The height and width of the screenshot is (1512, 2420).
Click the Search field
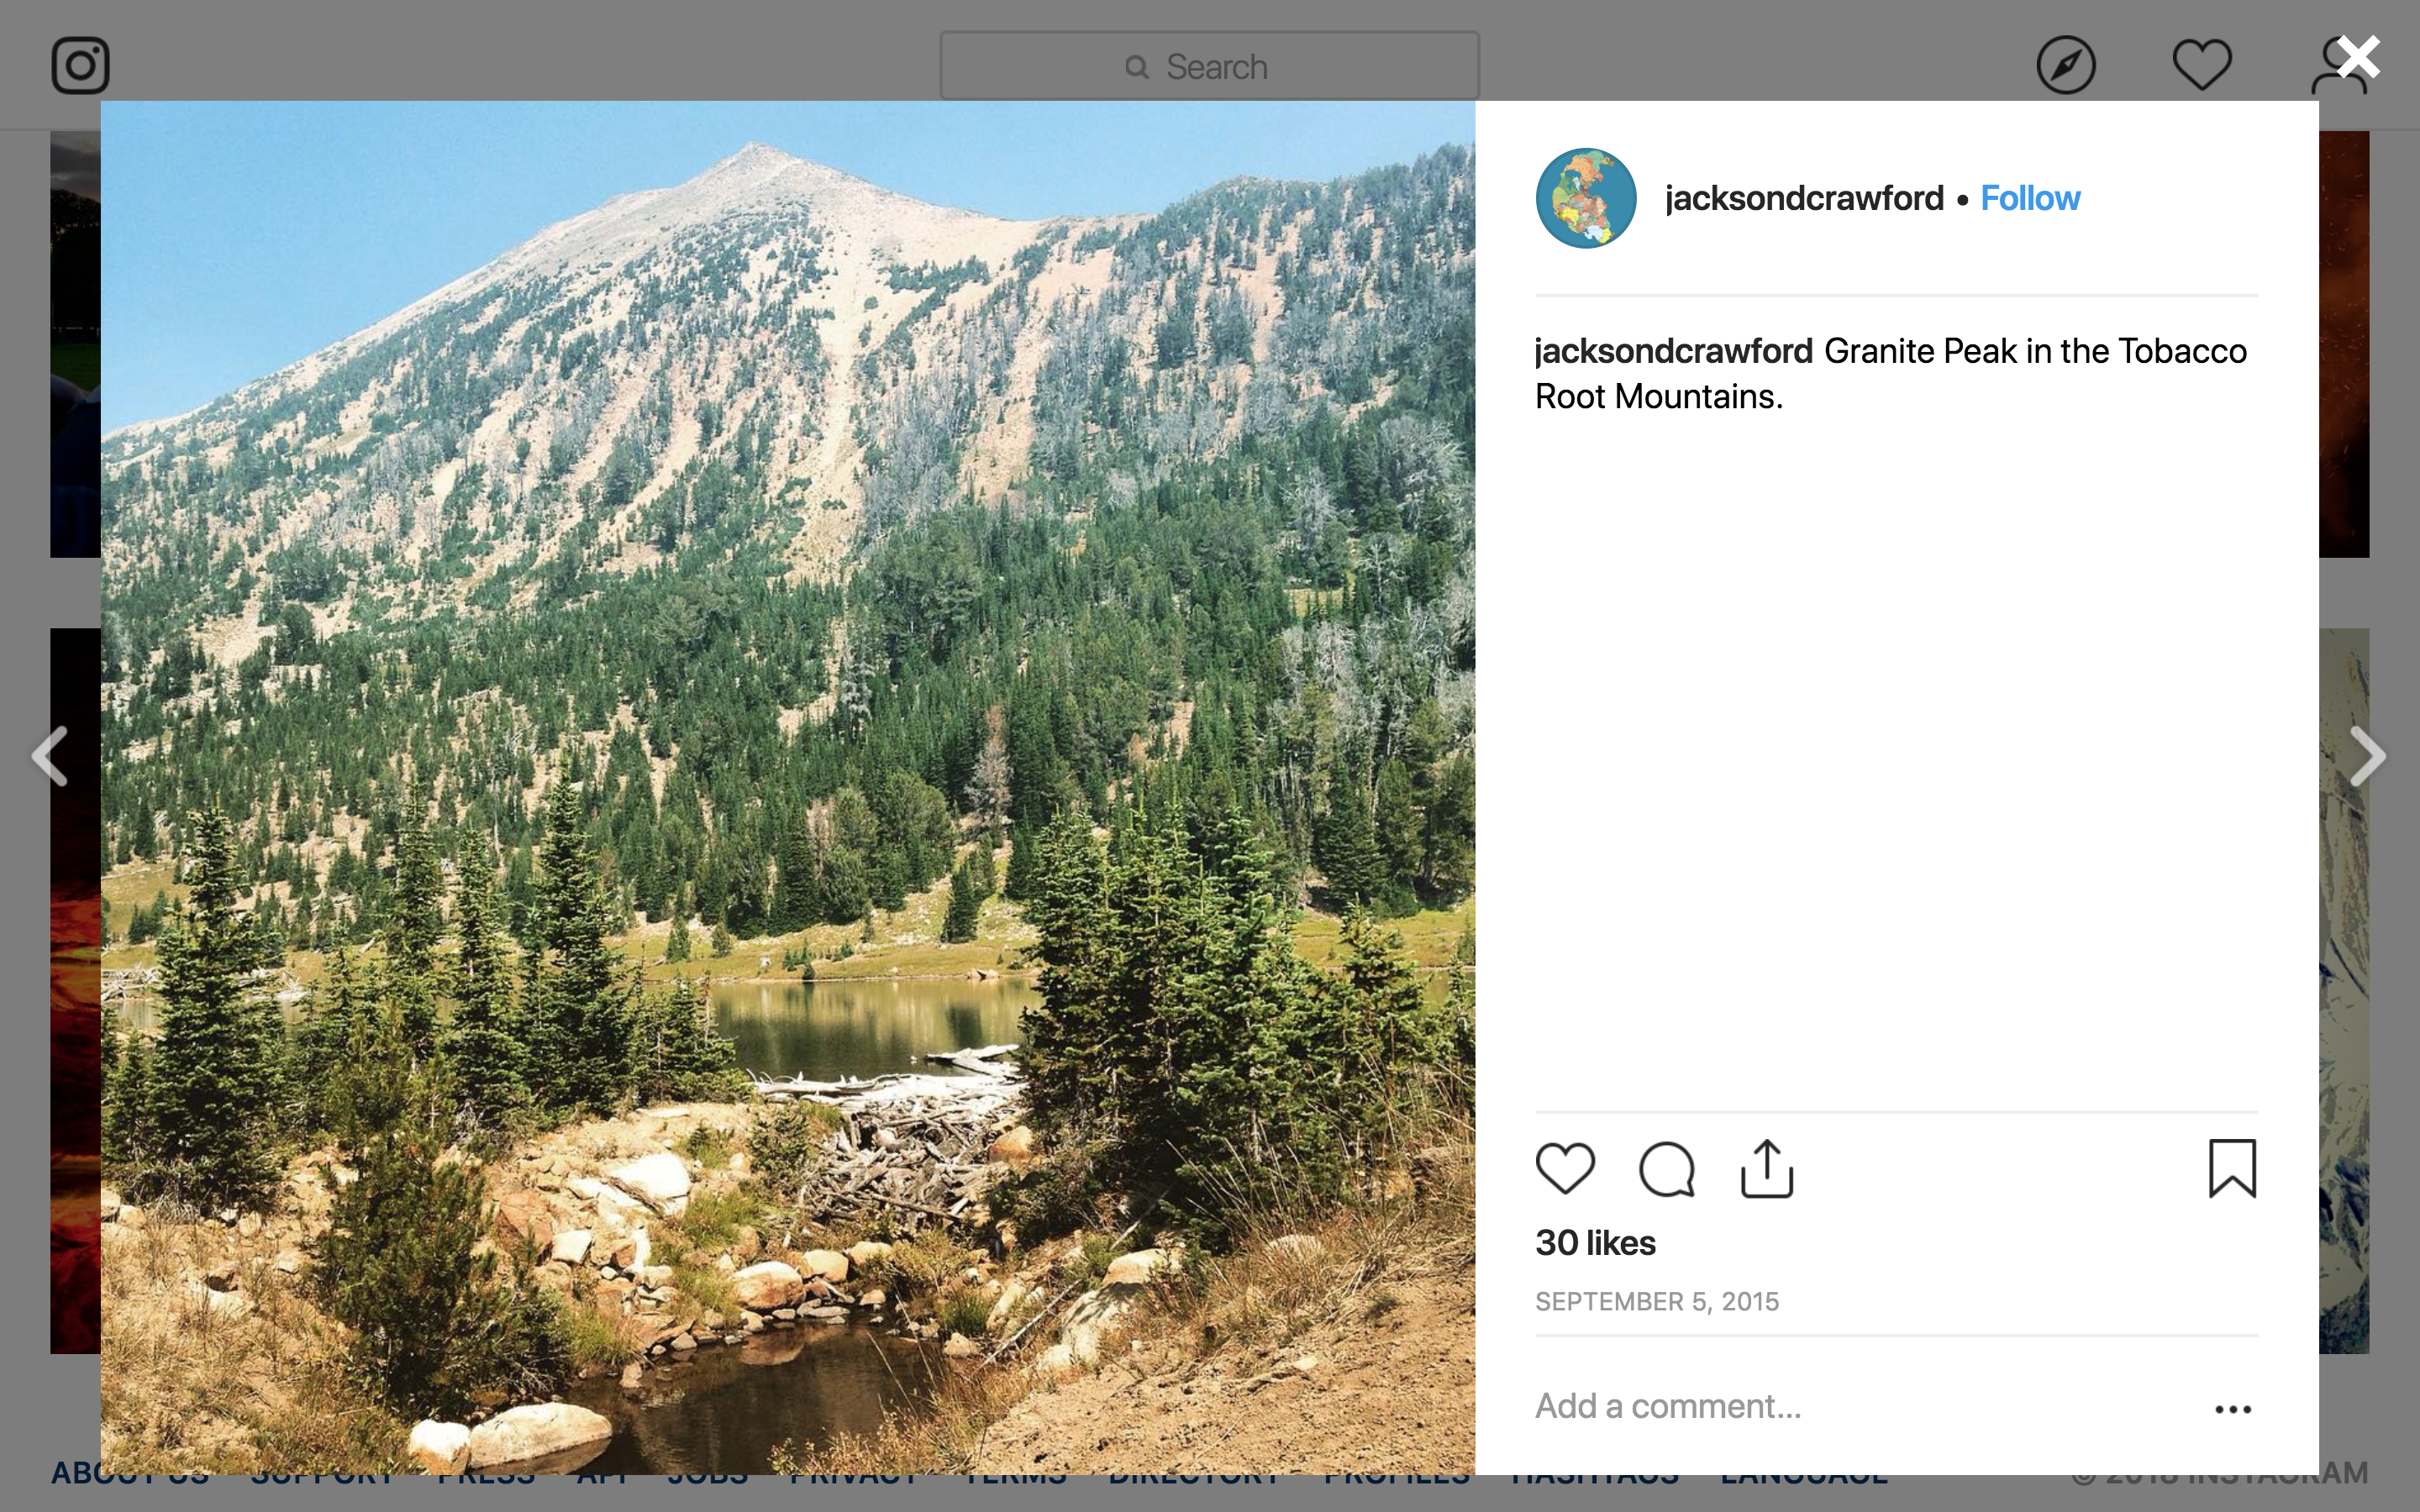[x=1209, y=66]
